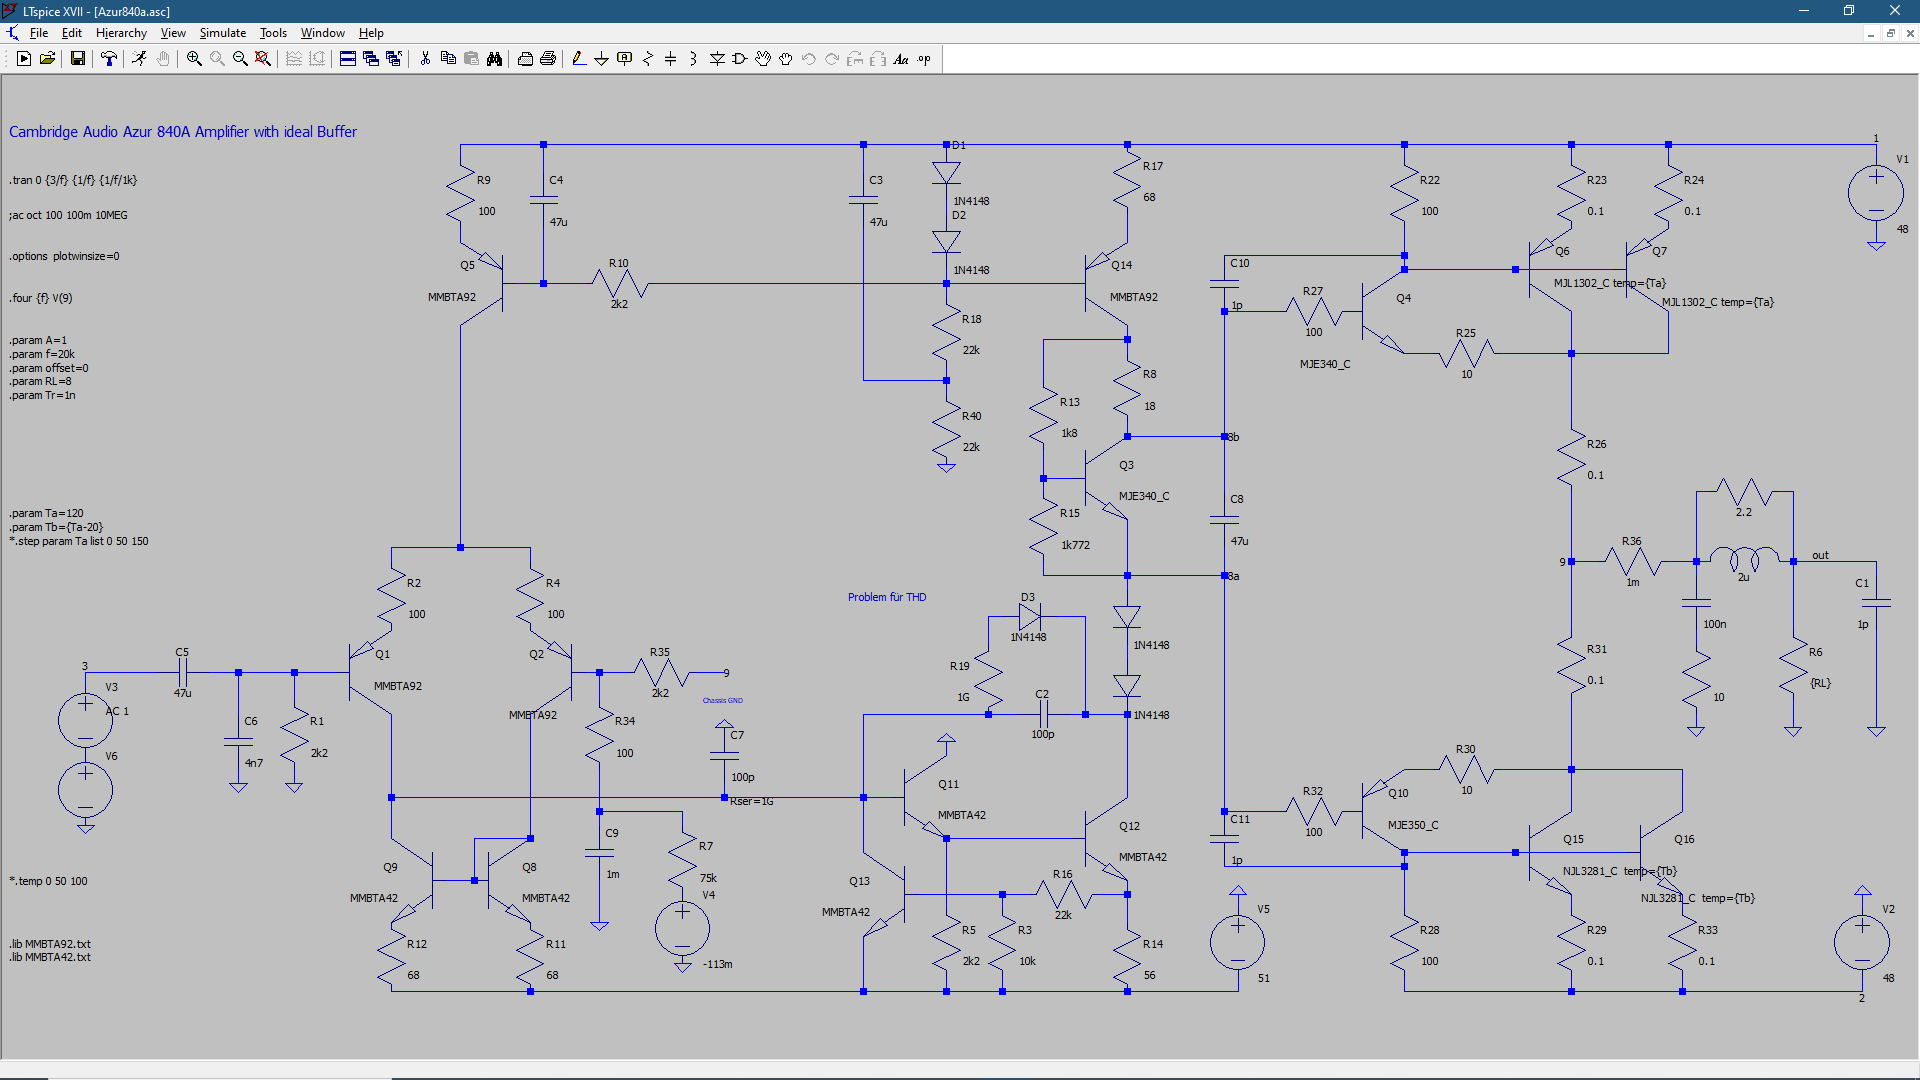Select the Text tool Aa icon
The image size is (1920, 1080).
click(x=901, y=59)
